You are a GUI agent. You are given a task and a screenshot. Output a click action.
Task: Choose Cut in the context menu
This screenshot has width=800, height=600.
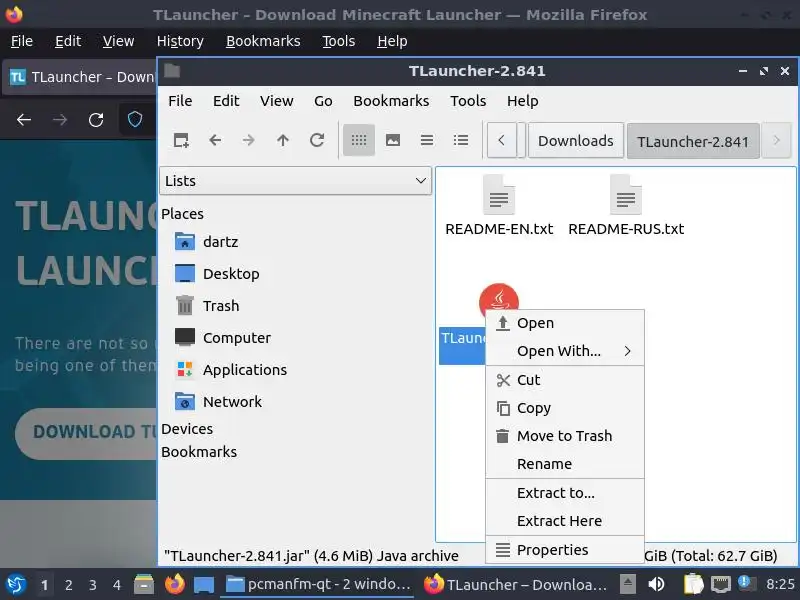pyautogui.click(x=565, y=380)
